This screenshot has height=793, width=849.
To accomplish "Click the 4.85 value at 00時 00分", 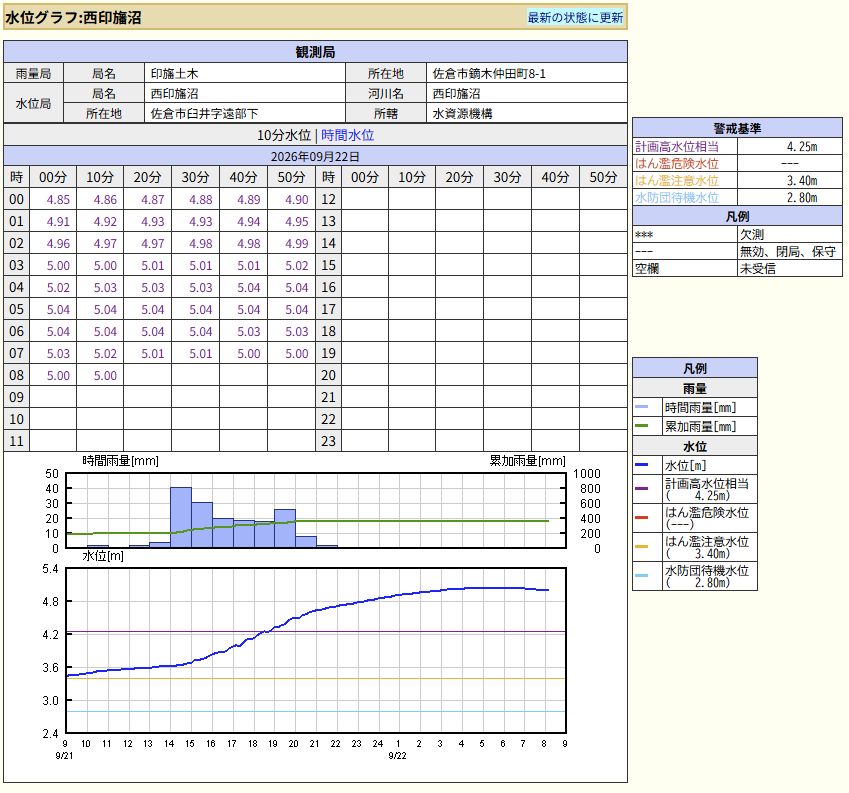I will tap(58, 199).
